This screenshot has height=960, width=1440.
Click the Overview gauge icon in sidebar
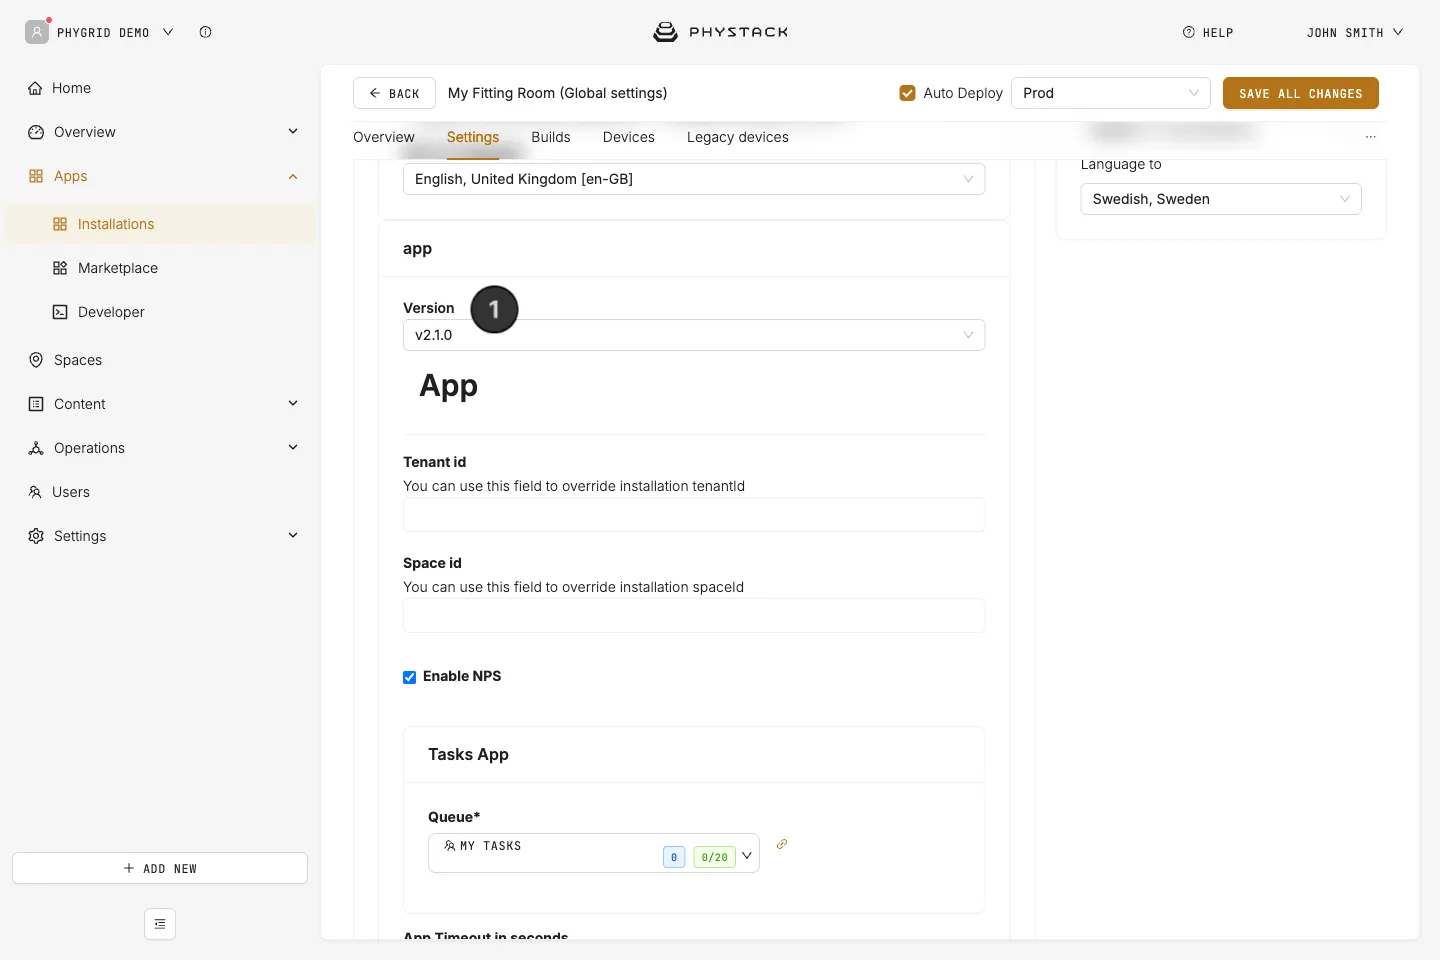click(x=36, y=132)
